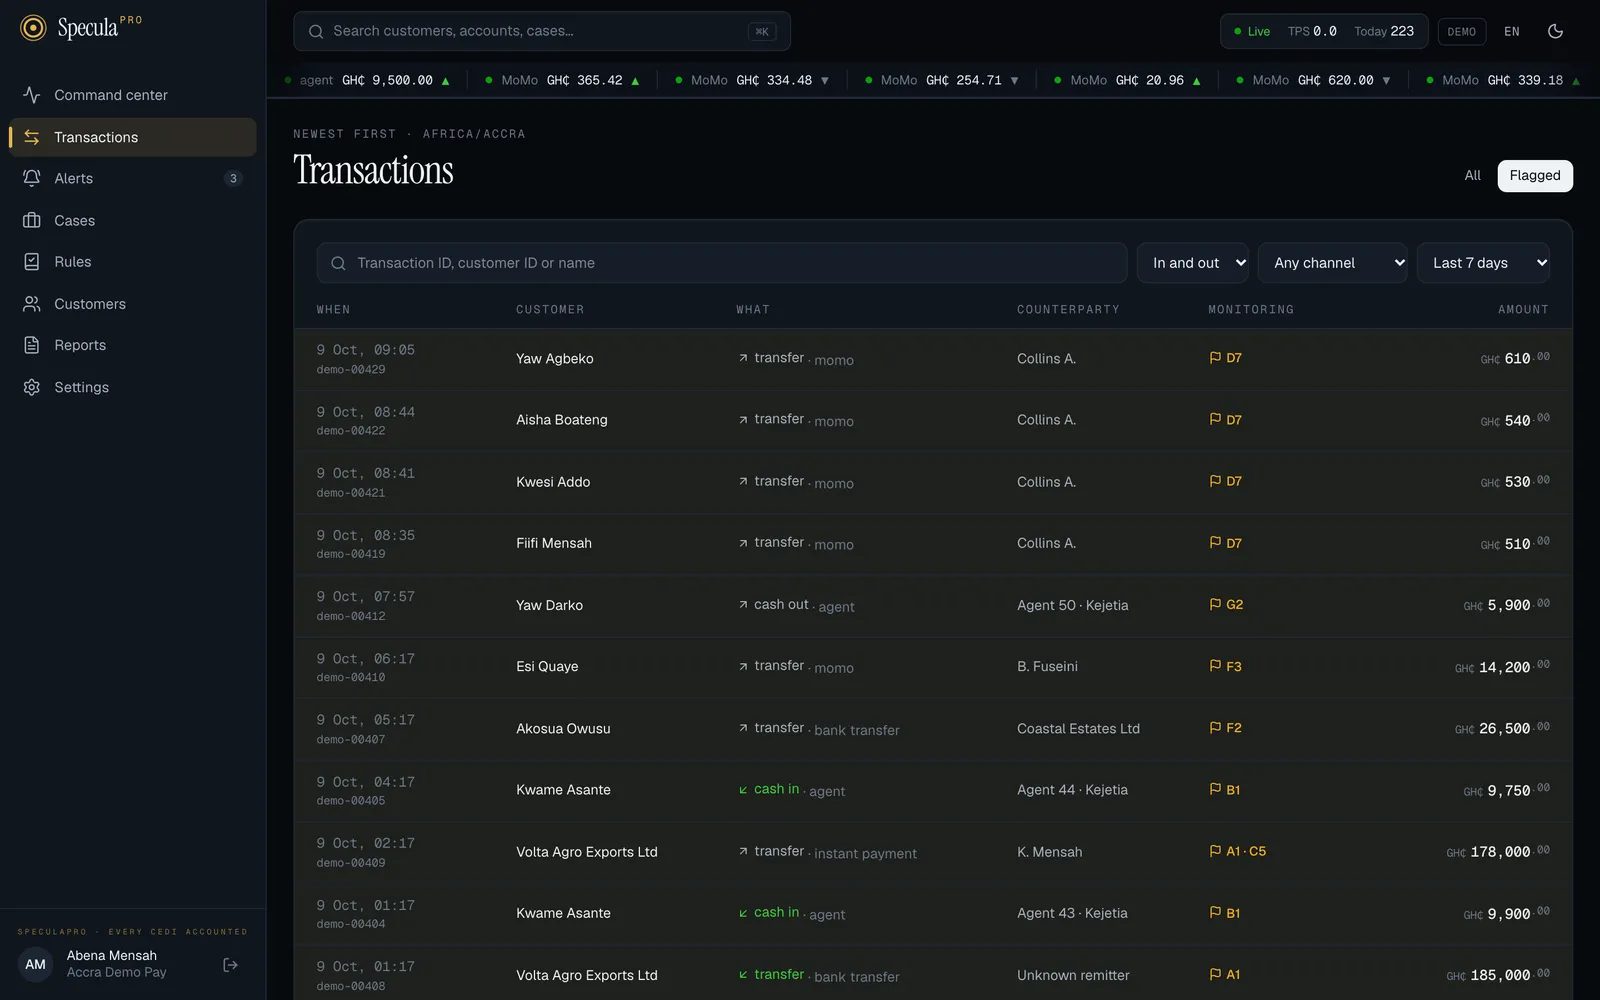
Task: Go to the Customers section
Action: click(x=132, y=304)
